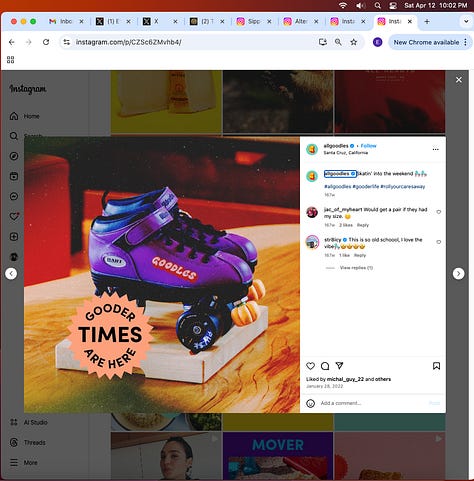Open the comment bubble icon under post
This screenshot has height=481, width=474.
[325, 366]
